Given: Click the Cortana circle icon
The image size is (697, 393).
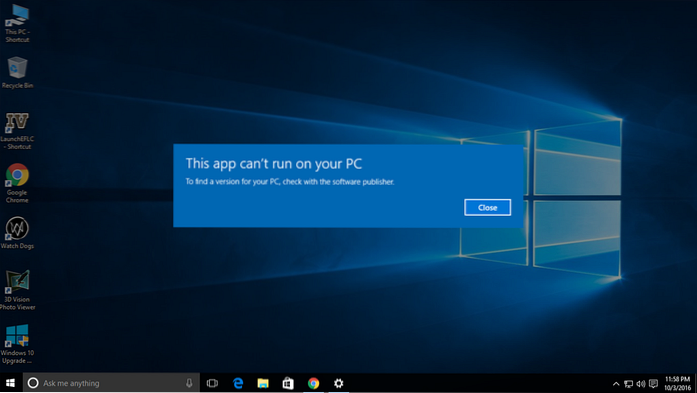Looking at the screenshot, I should (33, 383).
